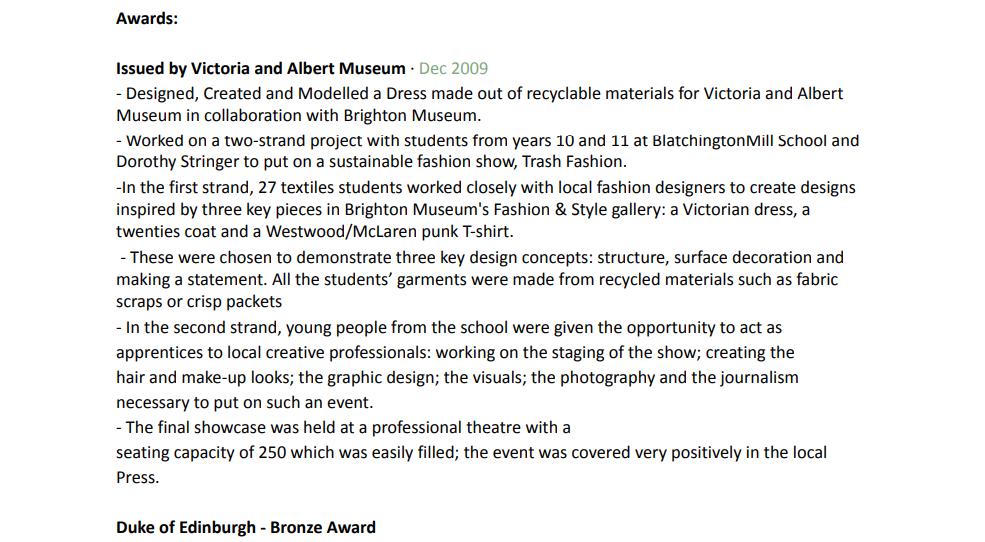This screenshot has height=542, width=985.
Task: Click the line starting "- In the second strand"
Action: (x=449, y=327)
